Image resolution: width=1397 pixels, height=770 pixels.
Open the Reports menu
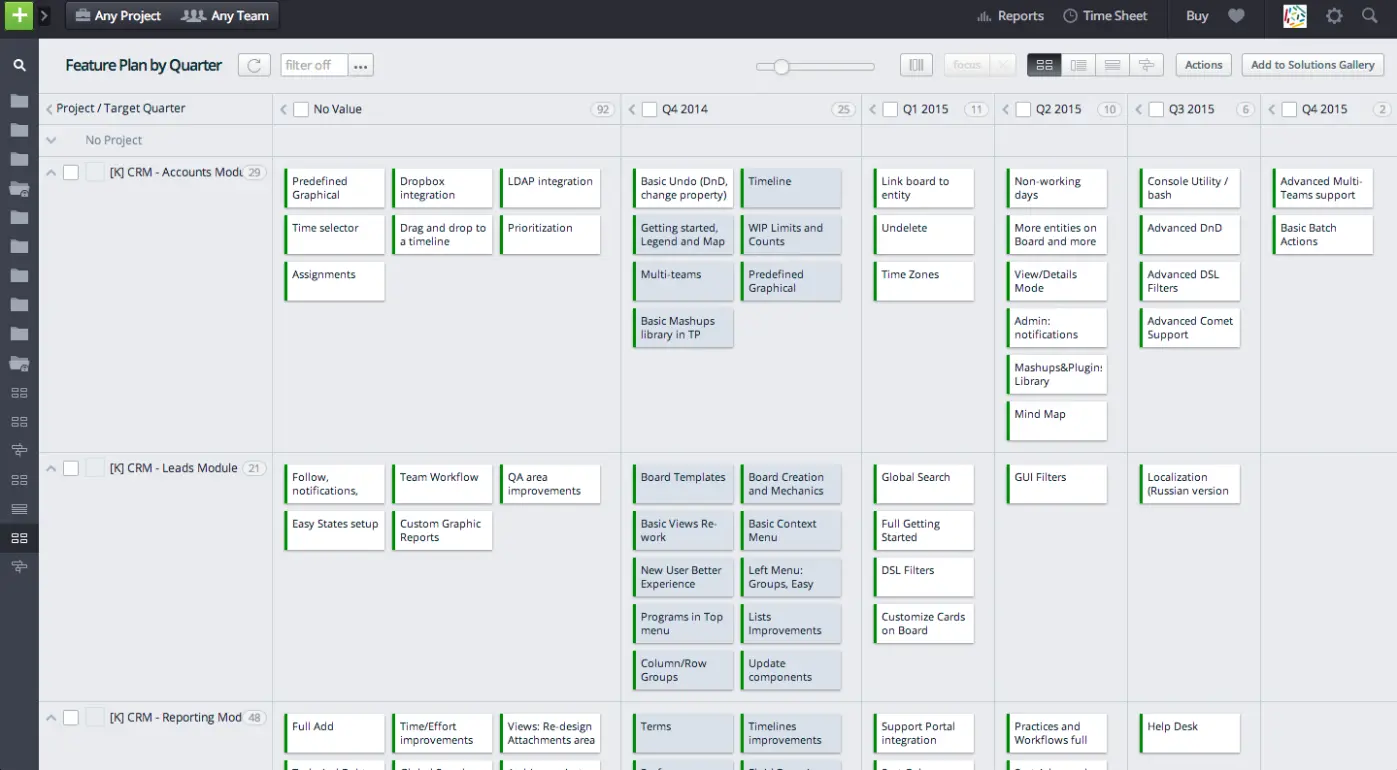(1010, 16)
